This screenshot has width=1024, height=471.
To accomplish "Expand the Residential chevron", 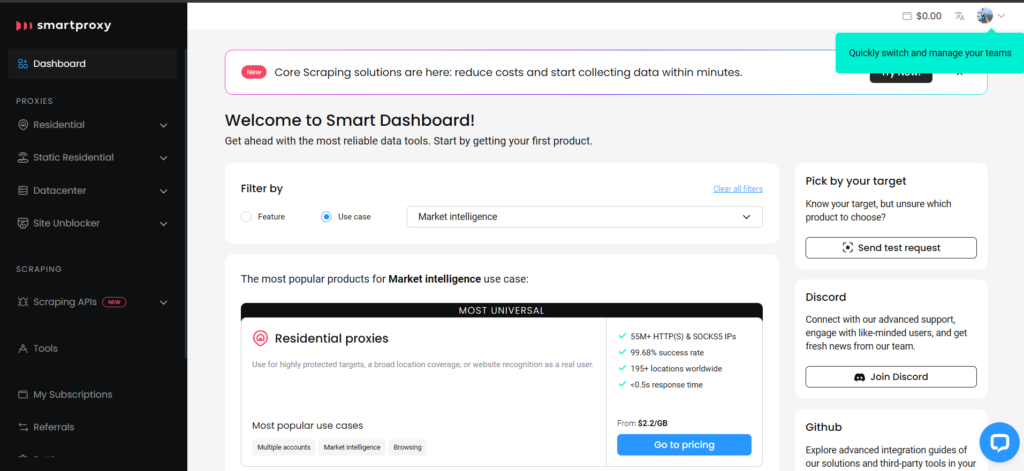I will (x=163, y=125).
